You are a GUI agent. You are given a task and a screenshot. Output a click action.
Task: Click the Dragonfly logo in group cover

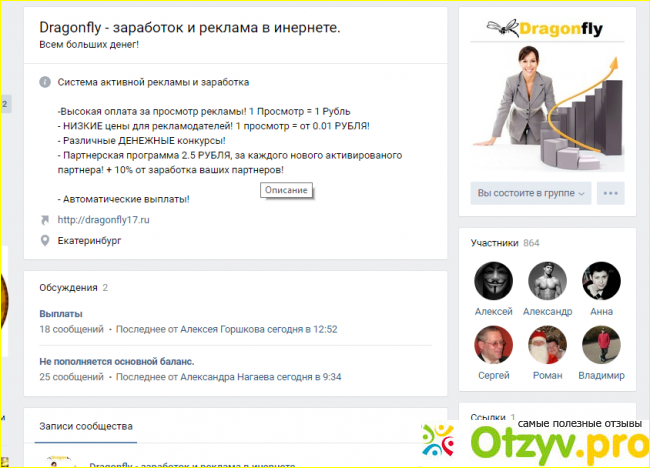[x=545, y=28]
